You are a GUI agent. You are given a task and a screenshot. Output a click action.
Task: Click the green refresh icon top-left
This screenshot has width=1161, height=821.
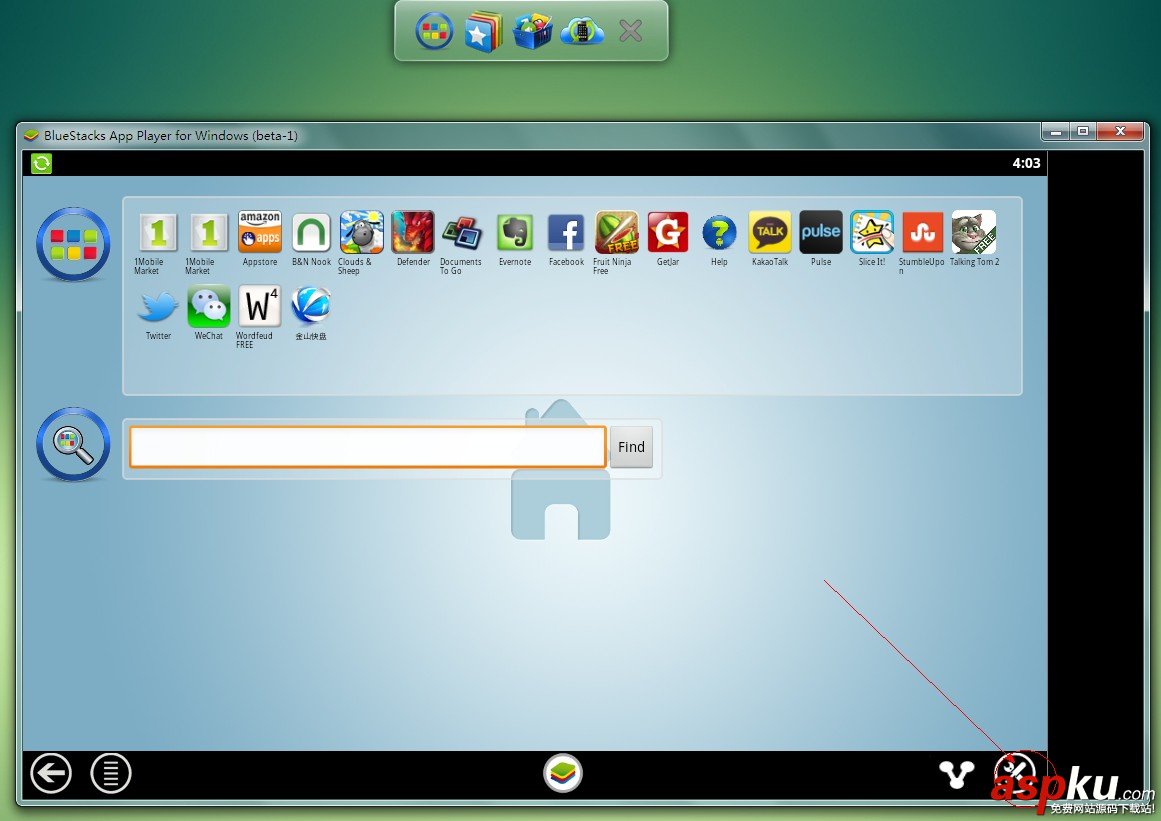coord(41,163)
